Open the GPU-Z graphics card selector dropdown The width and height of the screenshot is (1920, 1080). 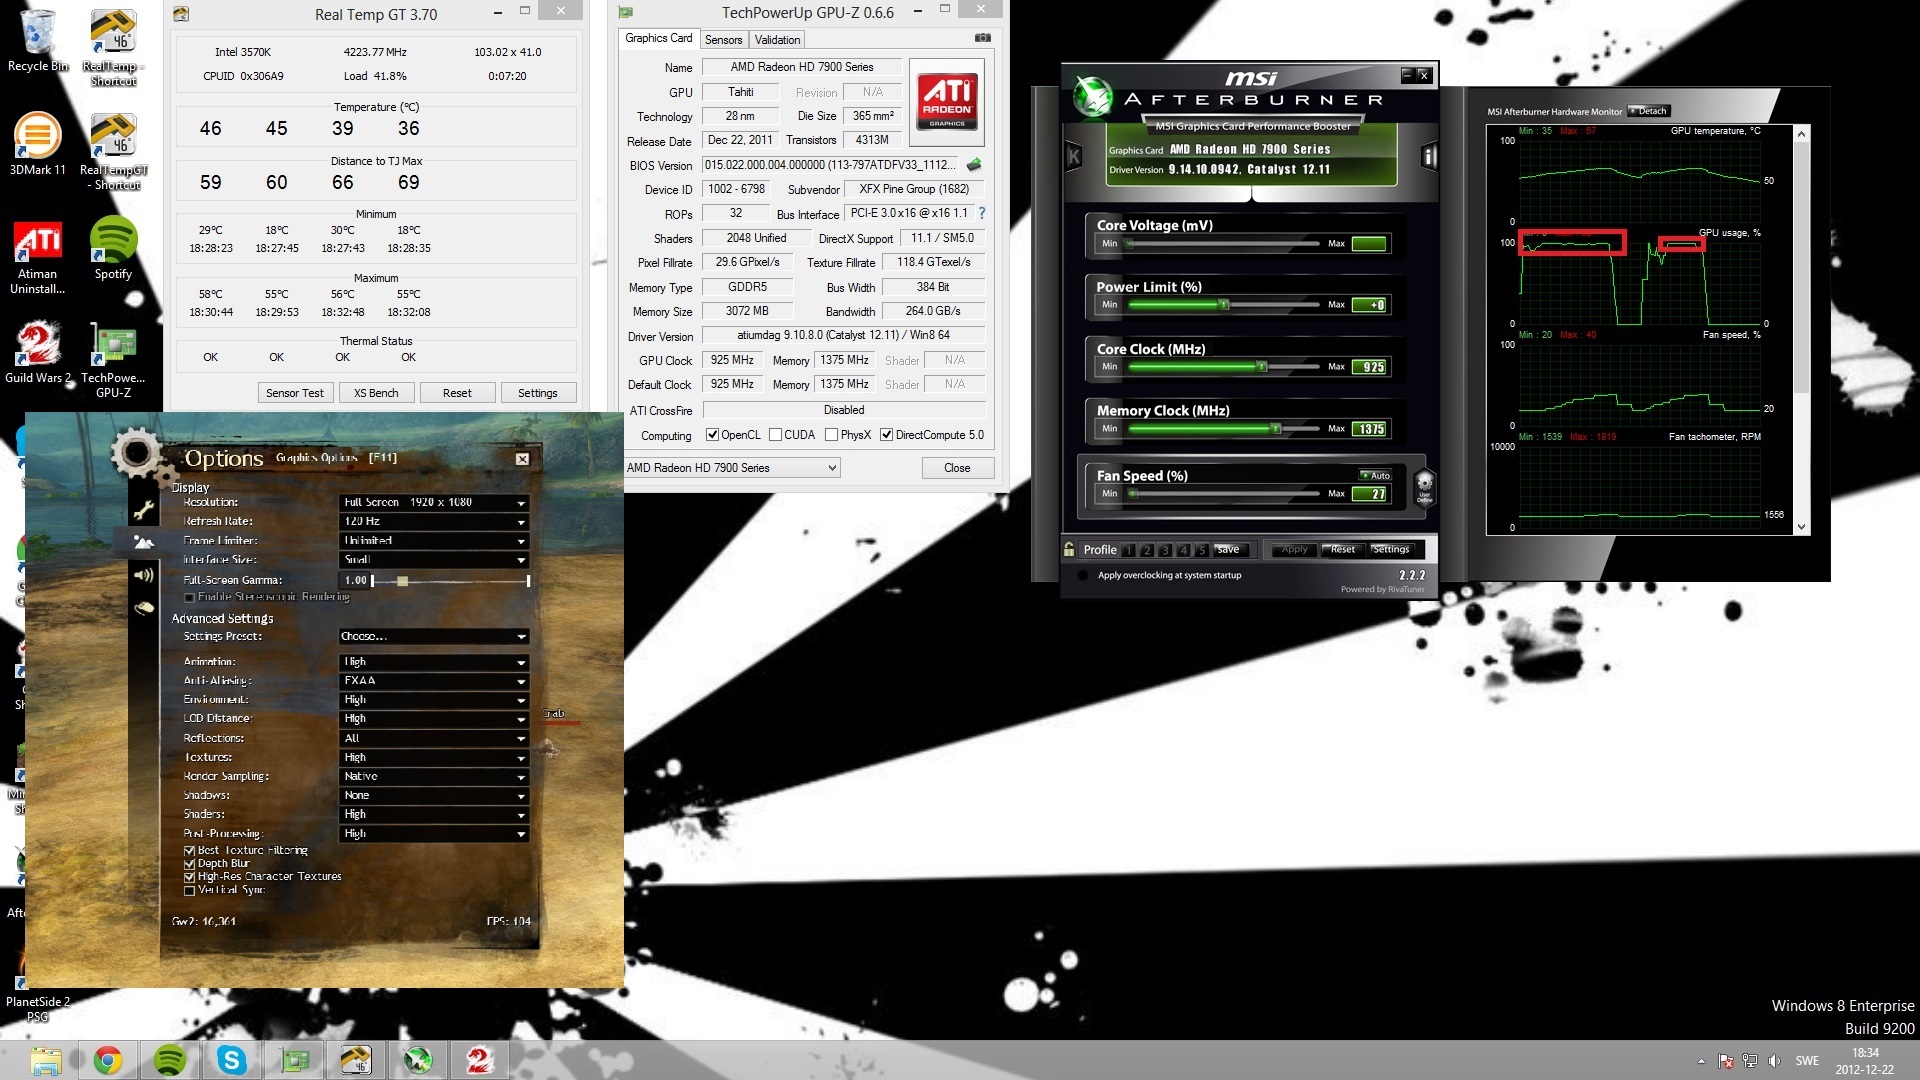(732, 468)
